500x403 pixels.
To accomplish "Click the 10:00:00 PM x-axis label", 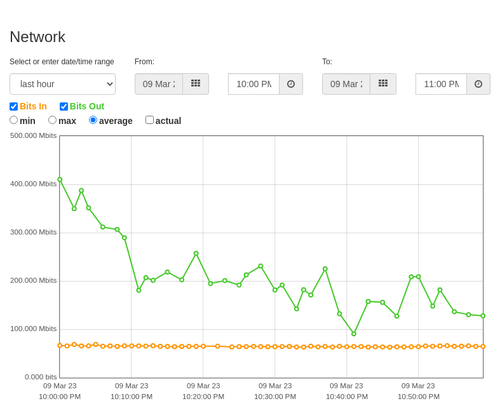I will pos(60,397).
